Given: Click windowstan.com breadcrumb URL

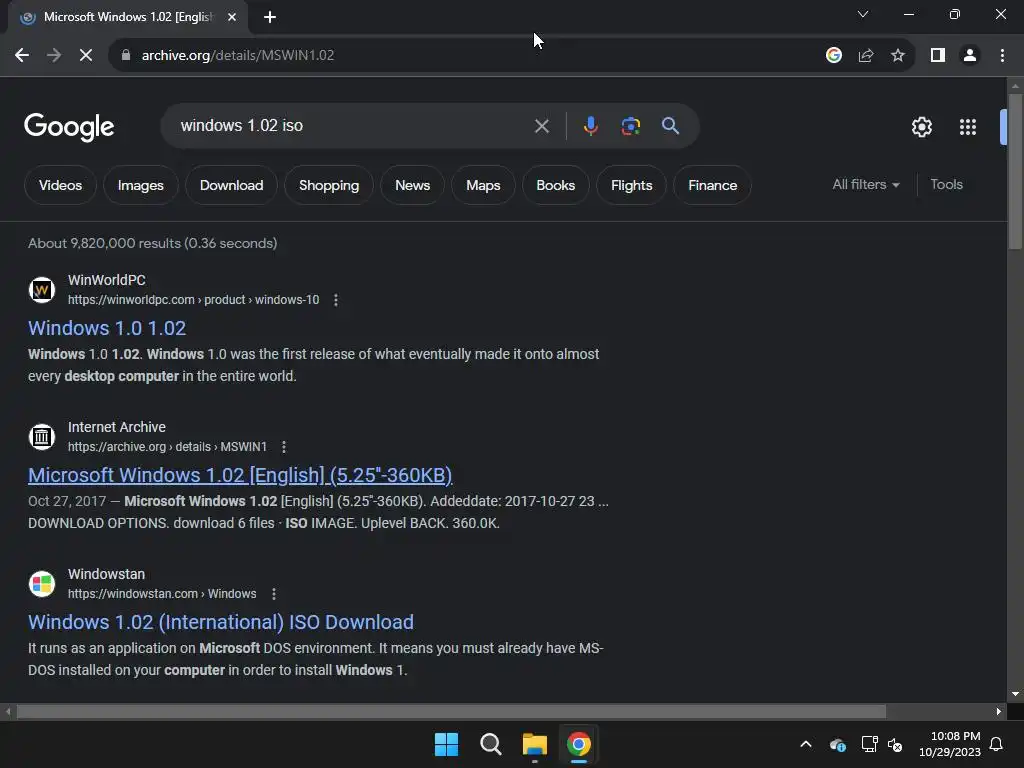Looking at the screenshot, I should click(x=162, y=594).
